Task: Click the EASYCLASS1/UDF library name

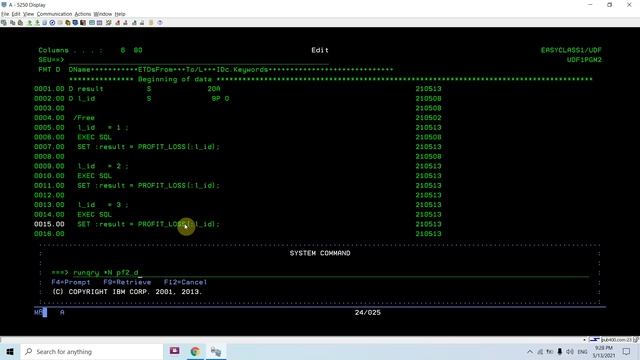Action: pyautogui.click(x=571, y=50)
